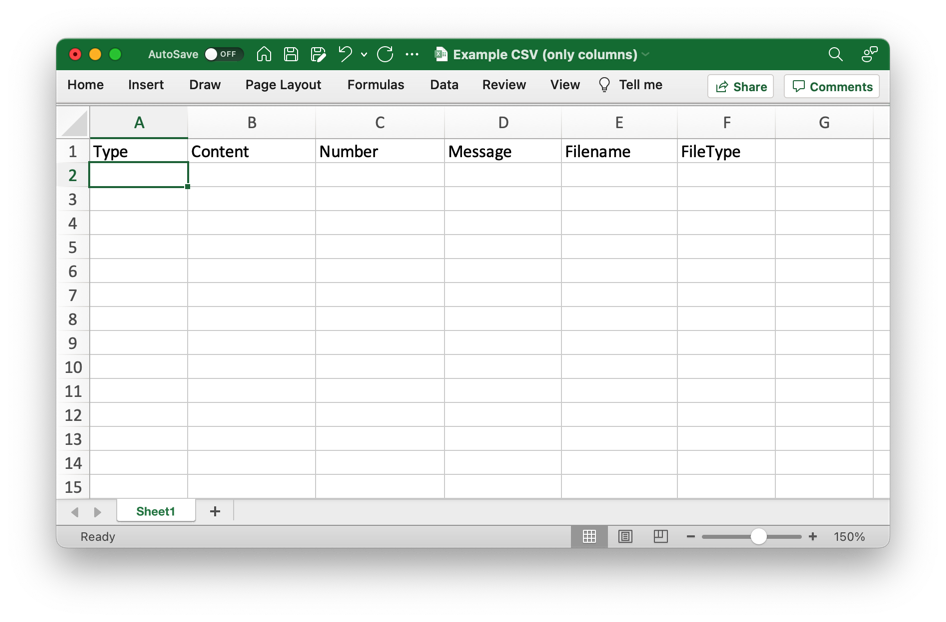The height and width of the screenshot is (622, 946).
Task: Open the more toolbar options ellipsis
Action: (412, 54)
